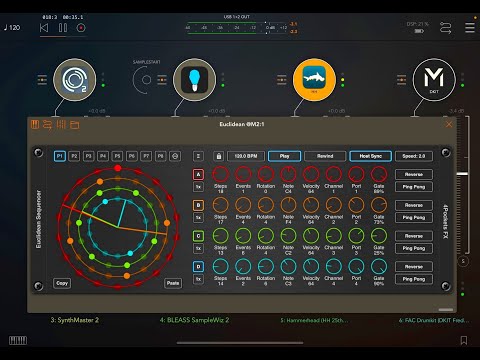Click three-line icon left of Hammerhead node
Viewport: 480px width, 360px height.
click(282, 80)
